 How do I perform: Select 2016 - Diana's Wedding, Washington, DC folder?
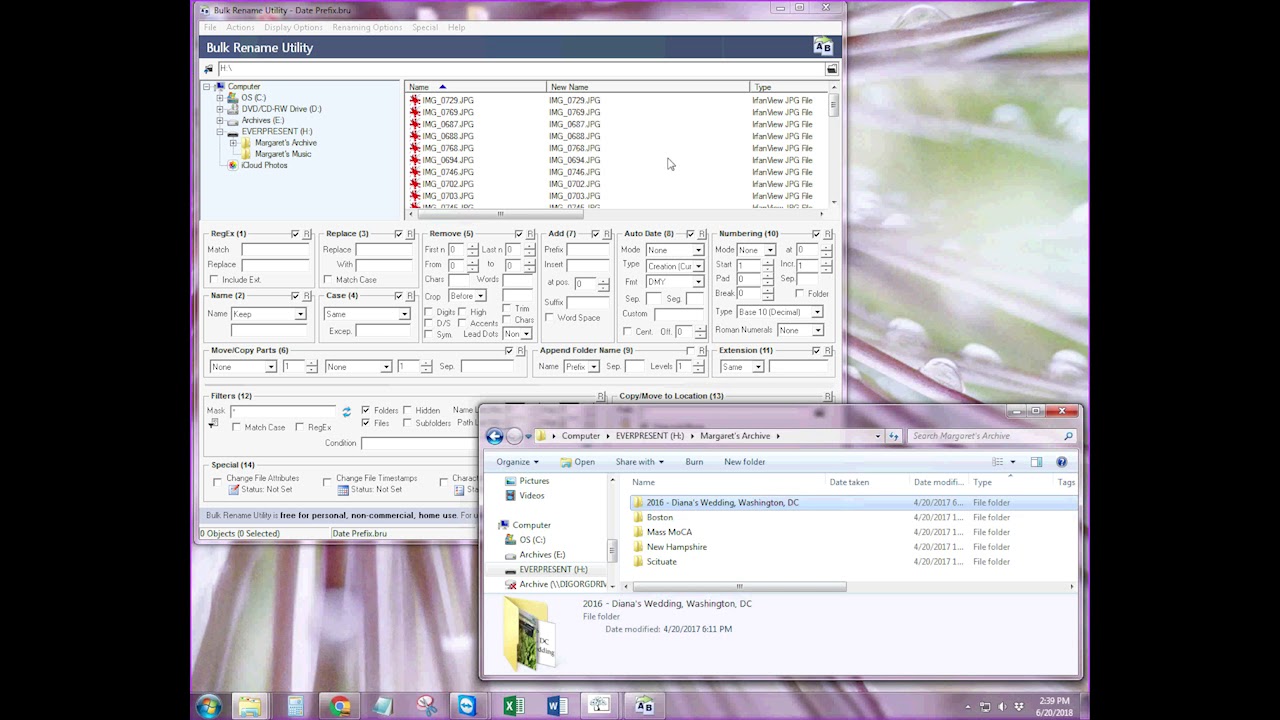tap(722, 503)
